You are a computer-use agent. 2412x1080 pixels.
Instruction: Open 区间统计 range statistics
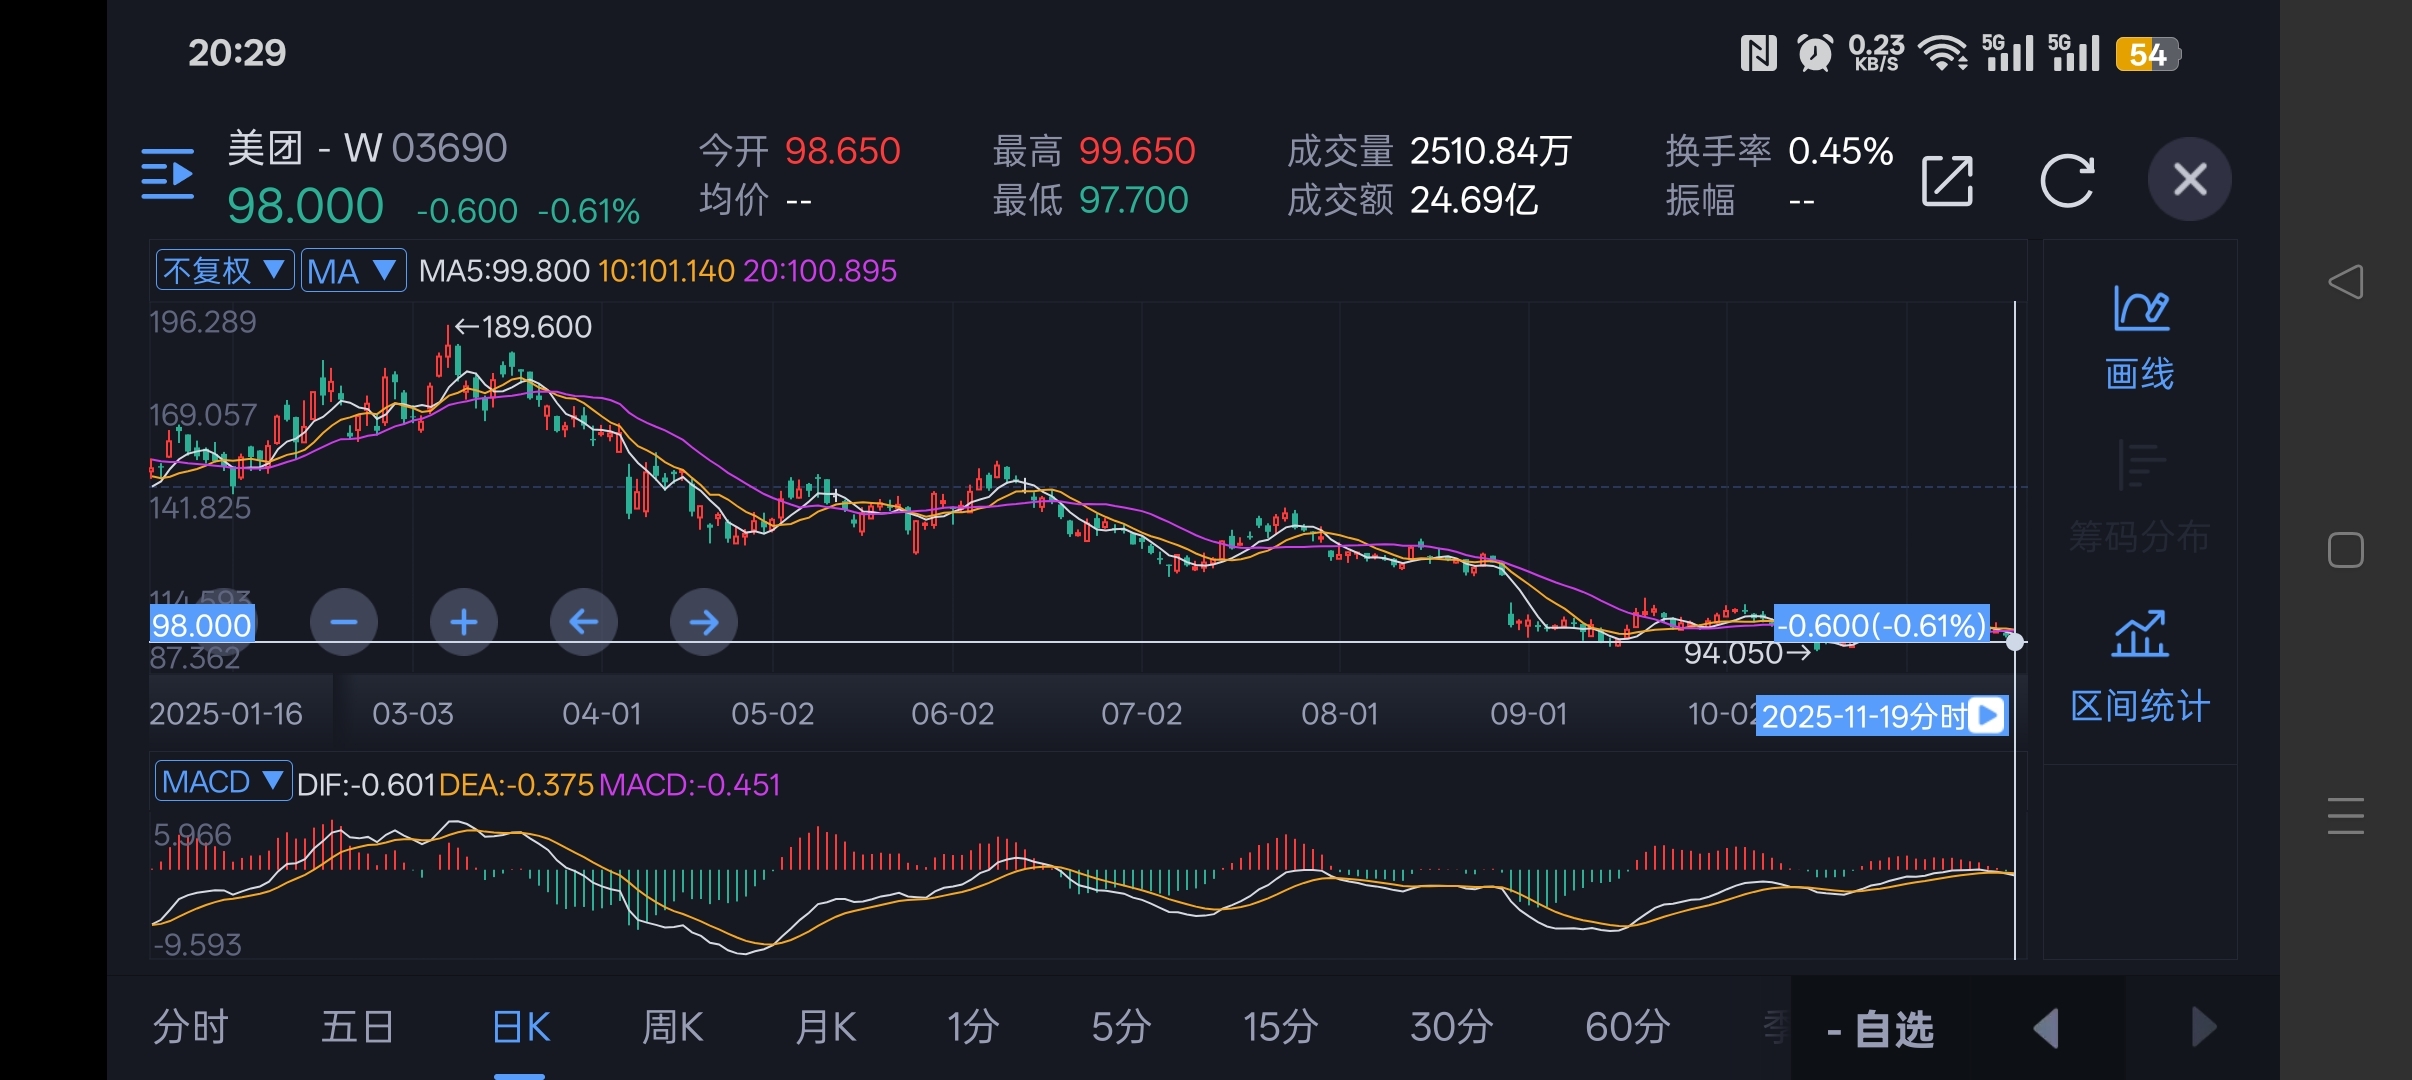(2139, 668)
